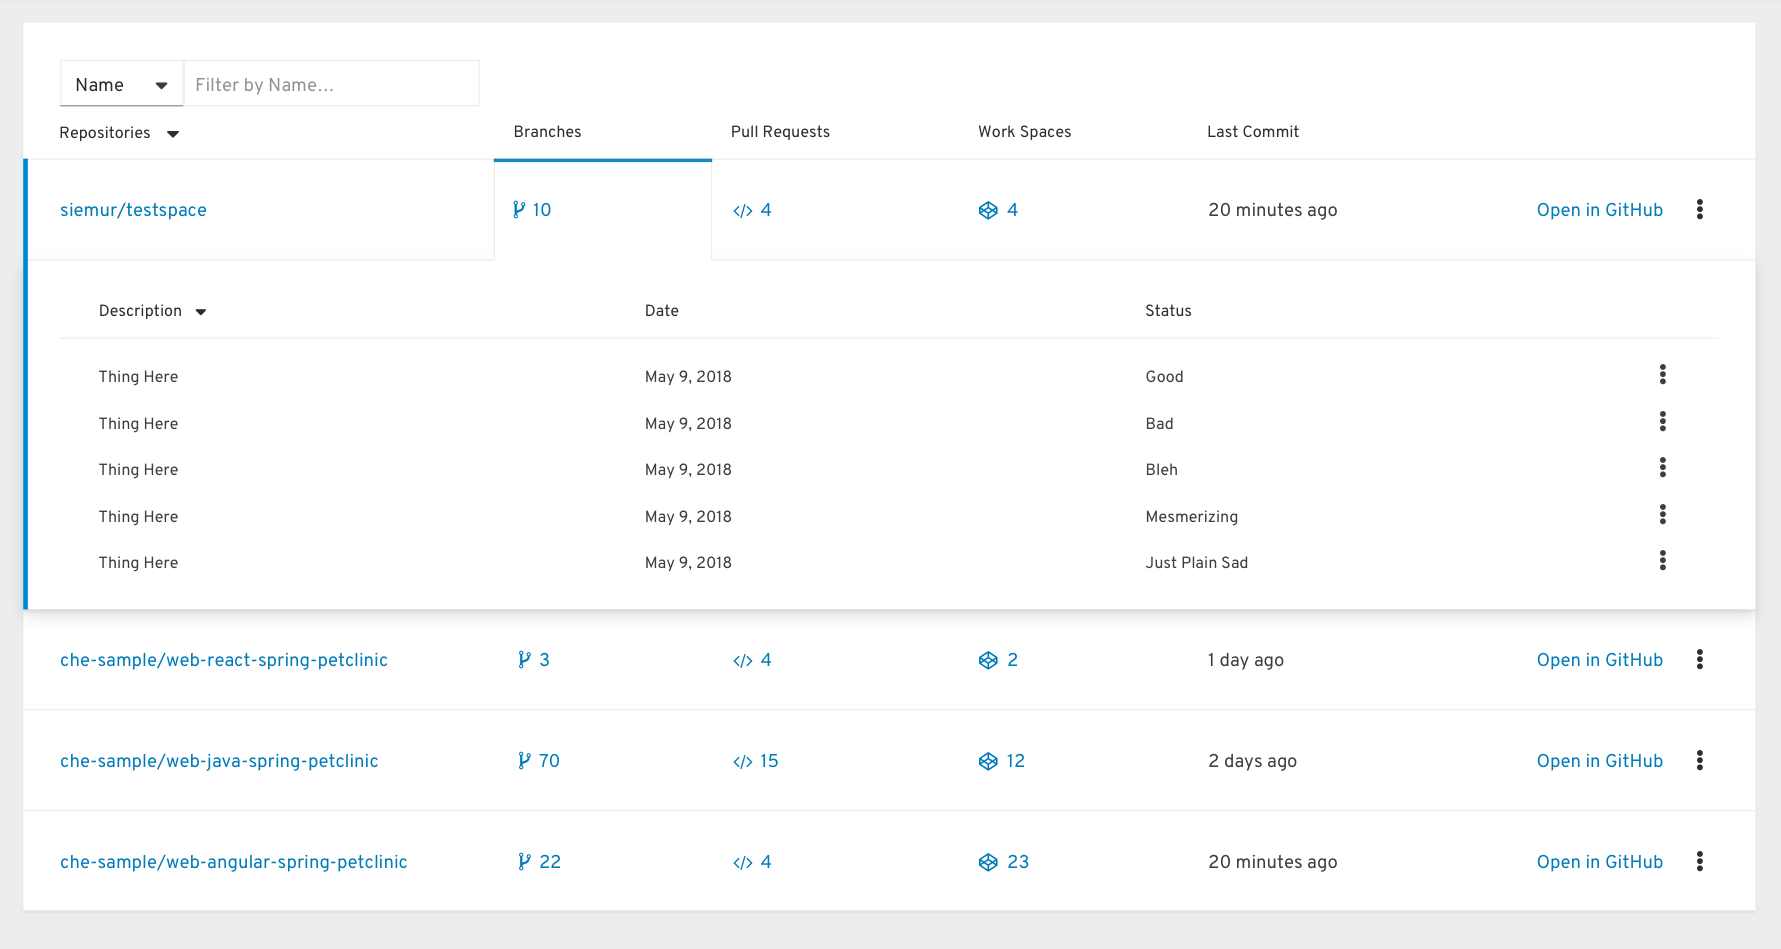Image resolution: width=1781 pixels, height=949 pixels.
Task: Open the kebab menu on the Just Plain Sad row
Action: (1662, 560)
